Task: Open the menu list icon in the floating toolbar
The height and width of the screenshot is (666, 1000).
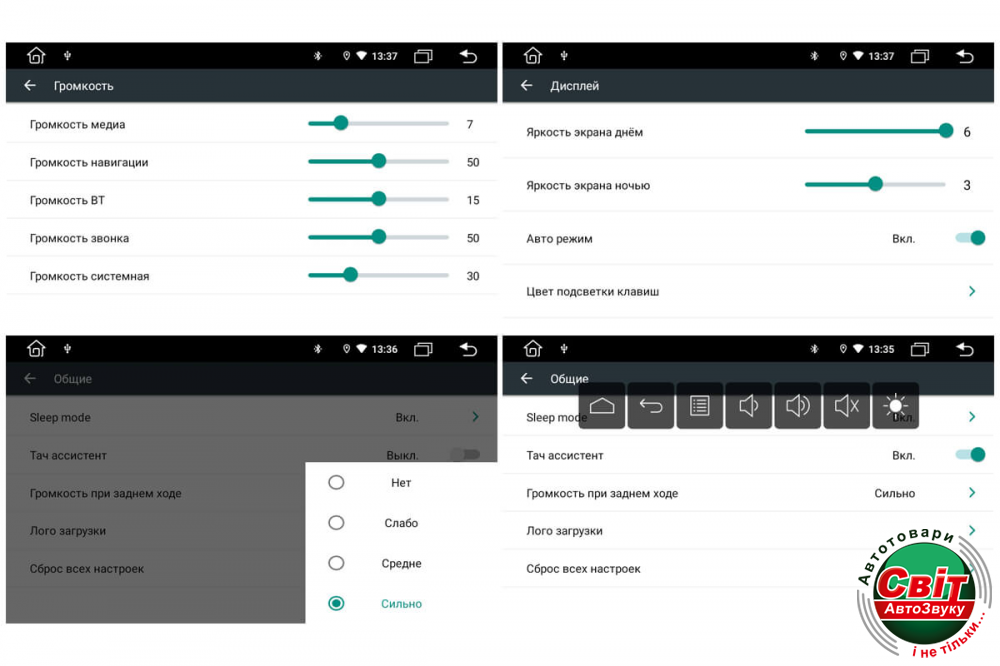Action: (699, 406)
